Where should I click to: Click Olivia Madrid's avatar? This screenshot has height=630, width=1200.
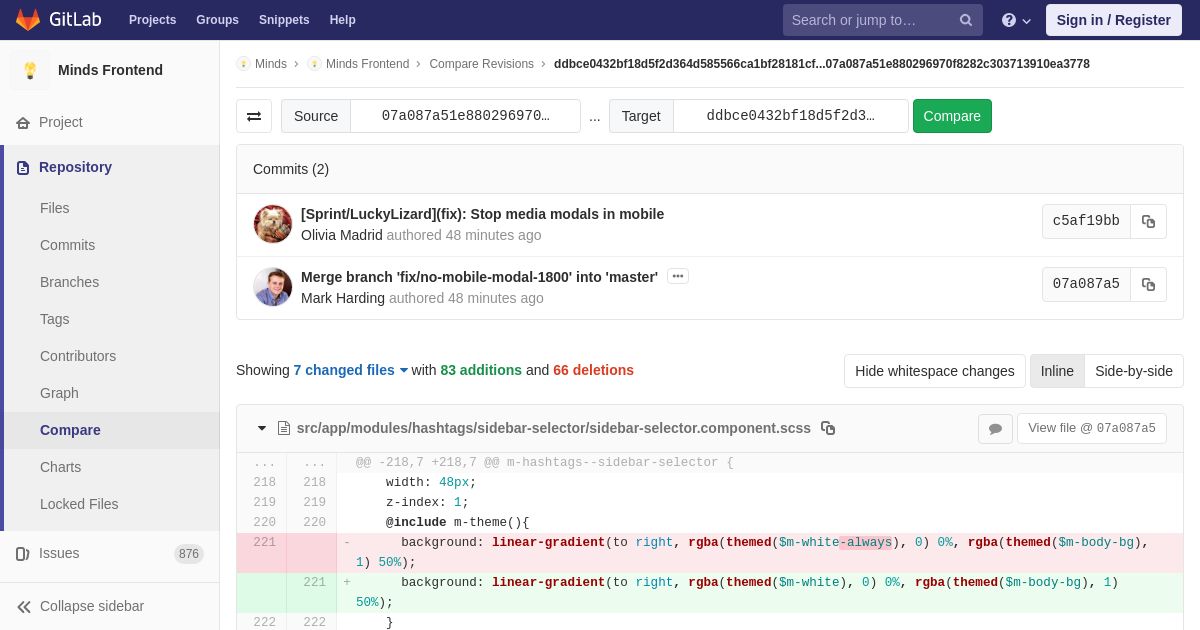[273, 224]
